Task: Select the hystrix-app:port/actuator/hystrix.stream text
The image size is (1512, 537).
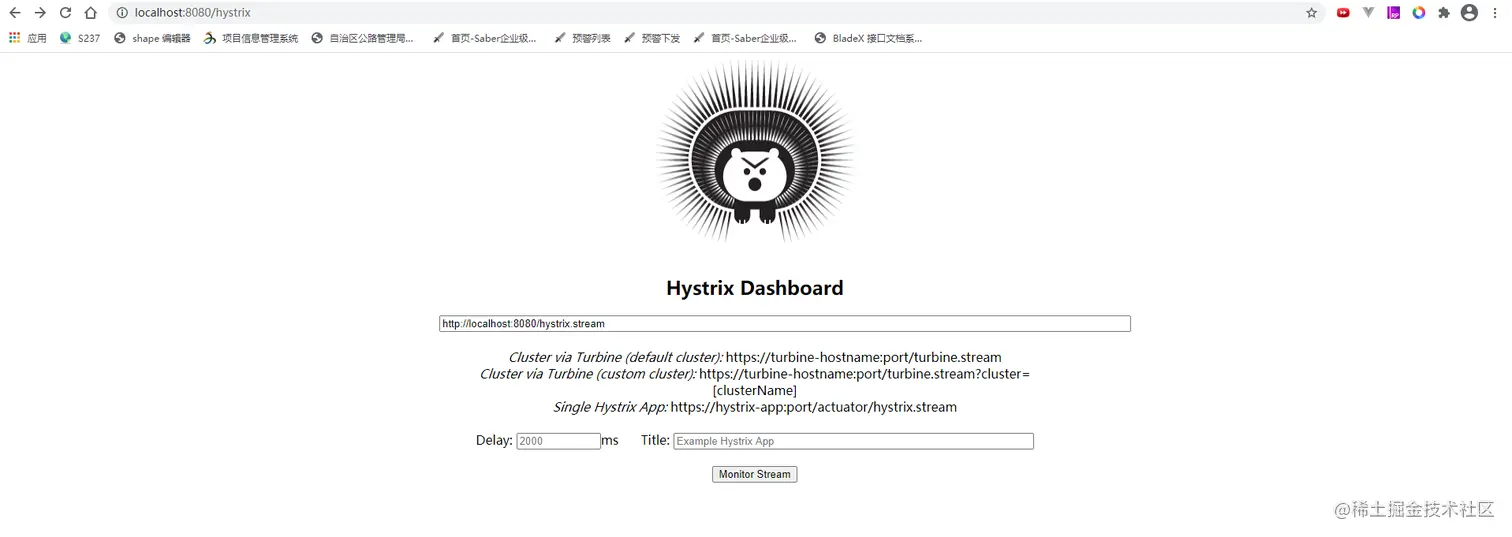Action: [813, 407]
